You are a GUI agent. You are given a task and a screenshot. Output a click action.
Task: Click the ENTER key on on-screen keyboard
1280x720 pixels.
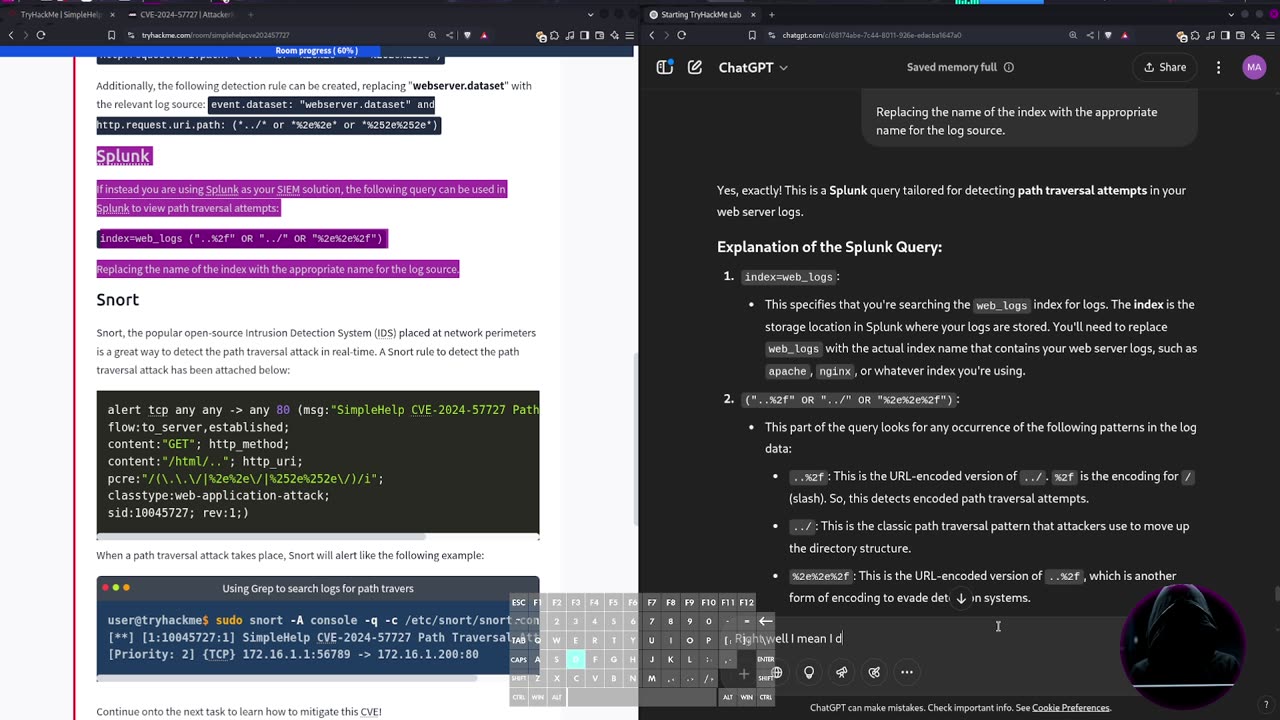765,659
